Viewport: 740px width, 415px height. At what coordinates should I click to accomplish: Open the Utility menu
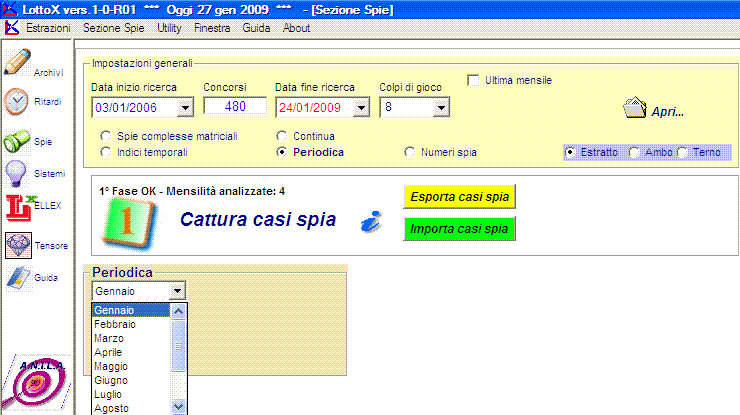point(169,28)
